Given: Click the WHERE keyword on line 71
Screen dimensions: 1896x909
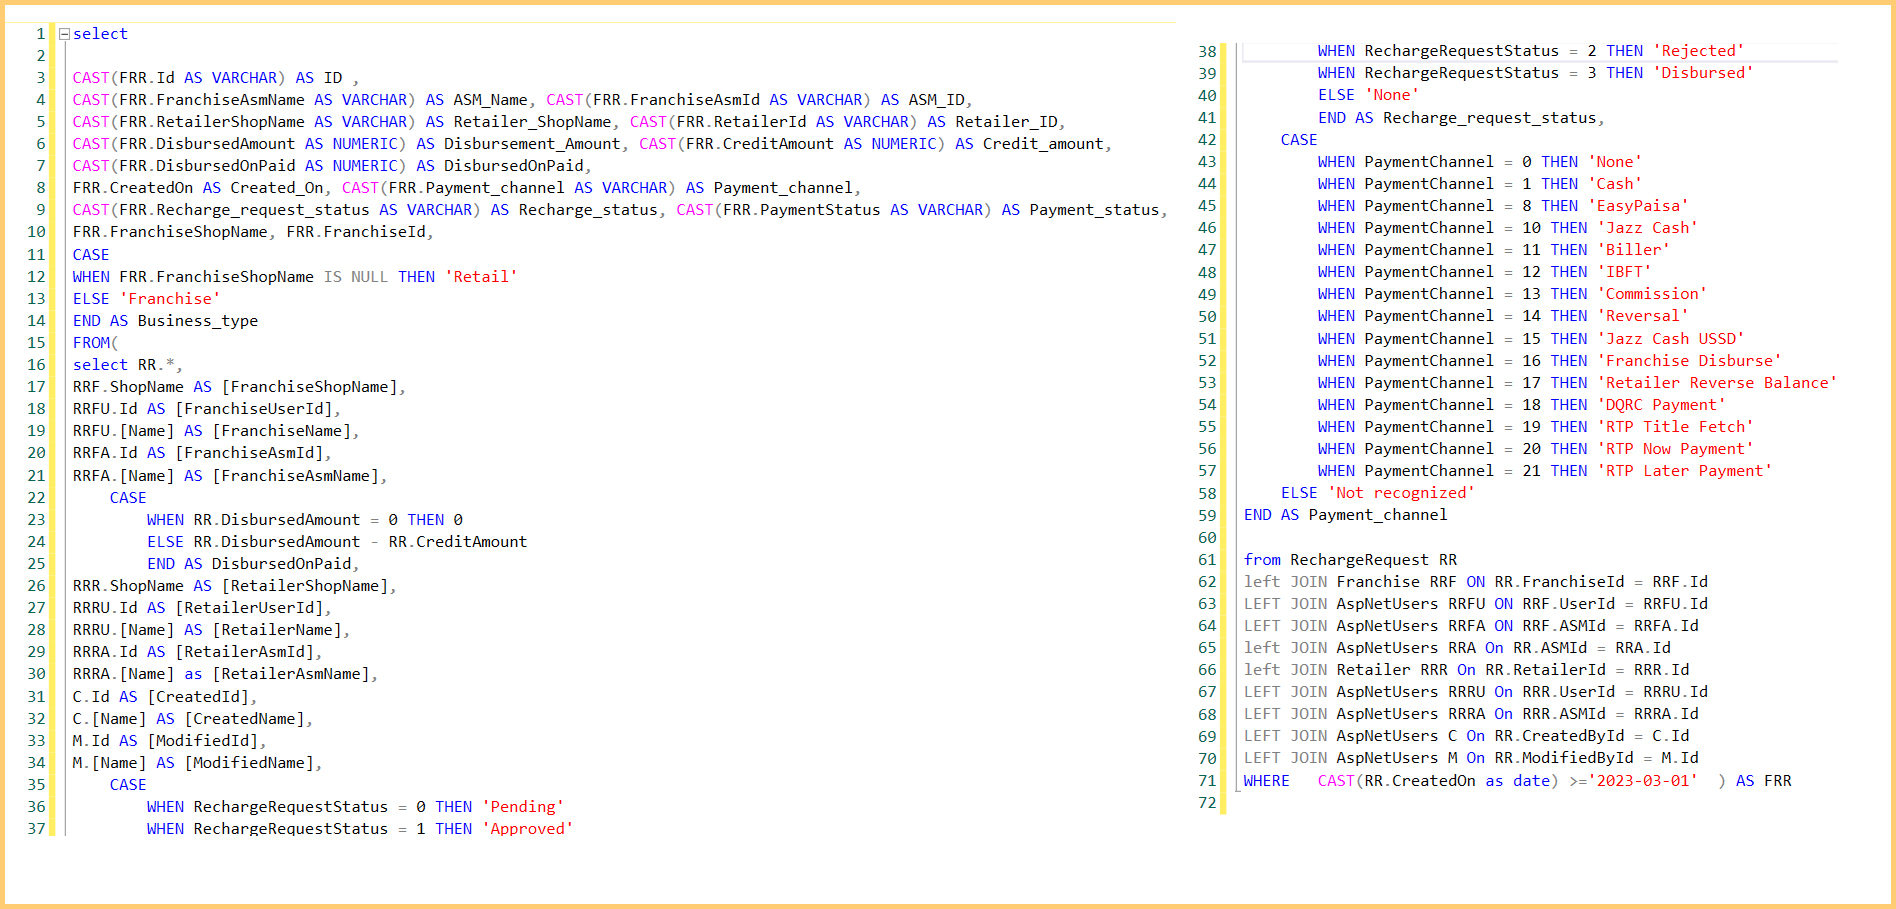Looking at the screenshot, I should coord(1266,781).
